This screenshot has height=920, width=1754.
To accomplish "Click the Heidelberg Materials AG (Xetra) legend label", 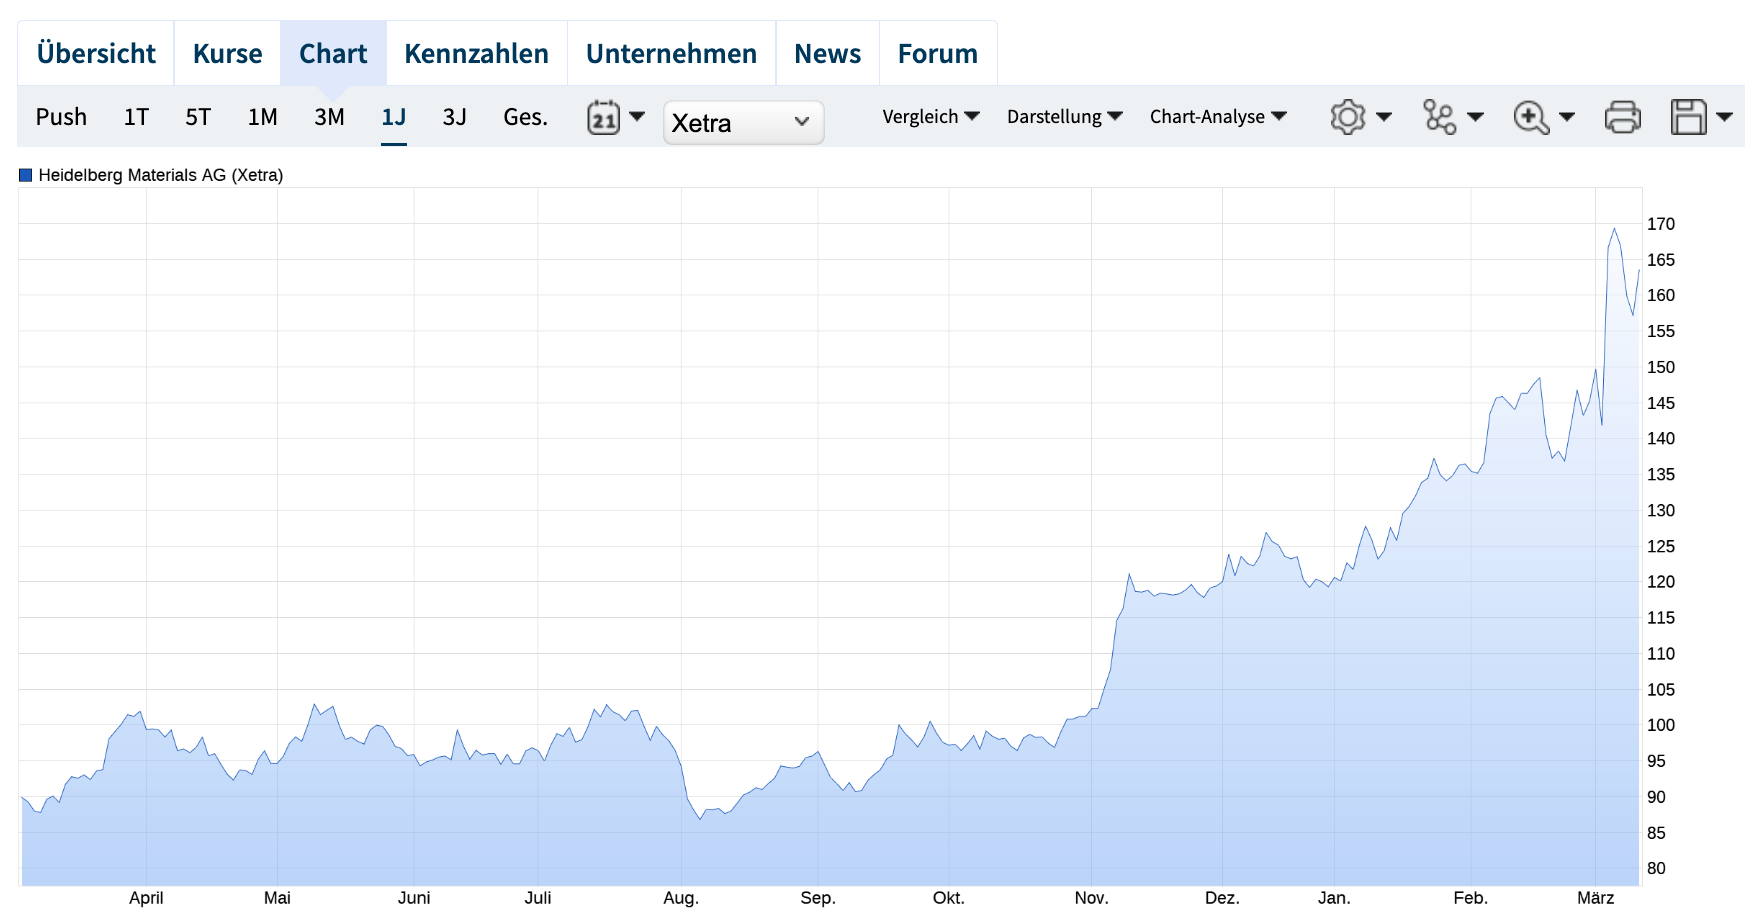I will (x=161, y=175).
